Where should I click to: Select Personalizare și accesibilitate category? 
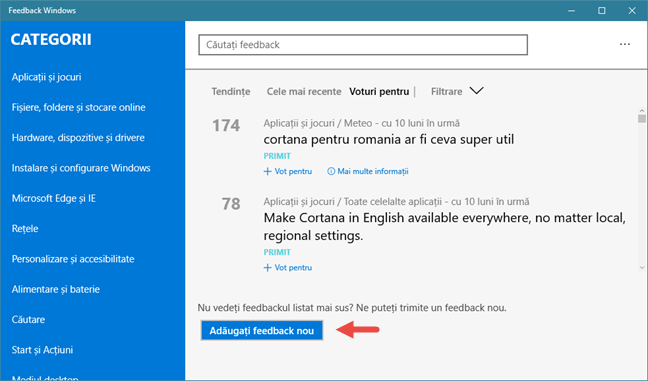pos(73,259)
